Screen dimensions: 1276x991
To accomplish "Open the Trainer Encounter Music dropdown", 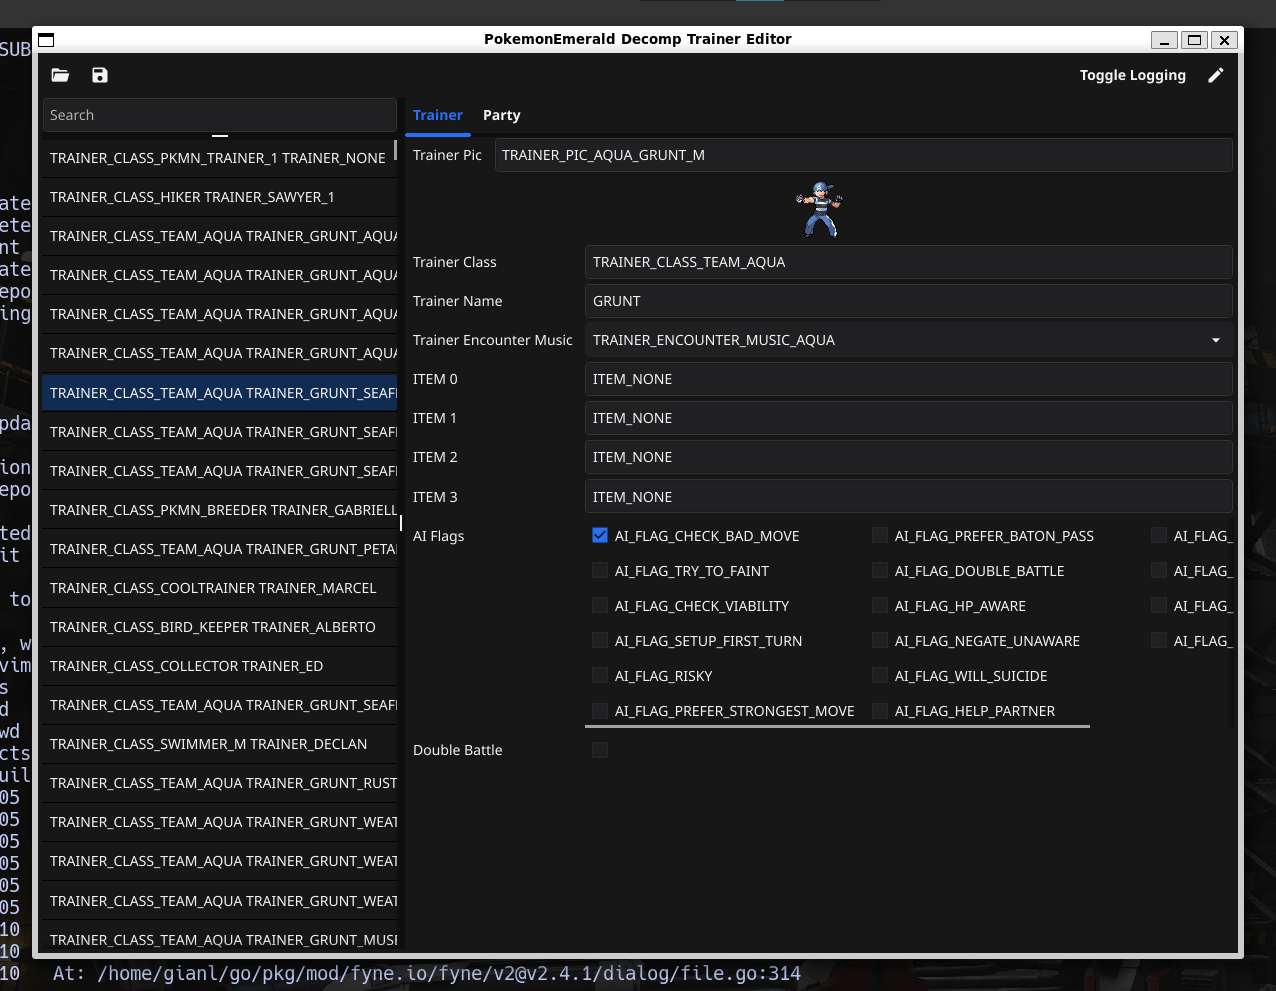I will [1216, 340].
